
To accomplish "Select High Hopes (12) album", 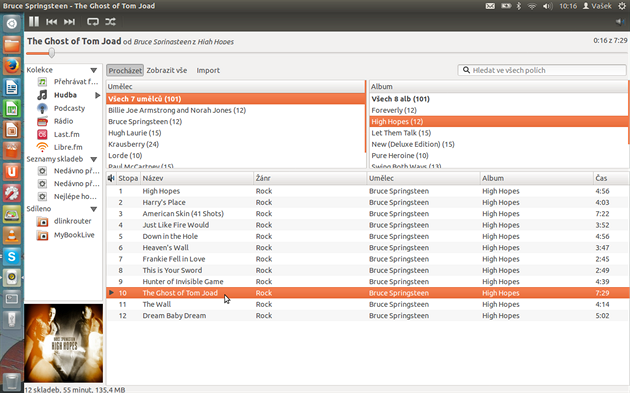I will pyautogui.click(x=499, y=121).
